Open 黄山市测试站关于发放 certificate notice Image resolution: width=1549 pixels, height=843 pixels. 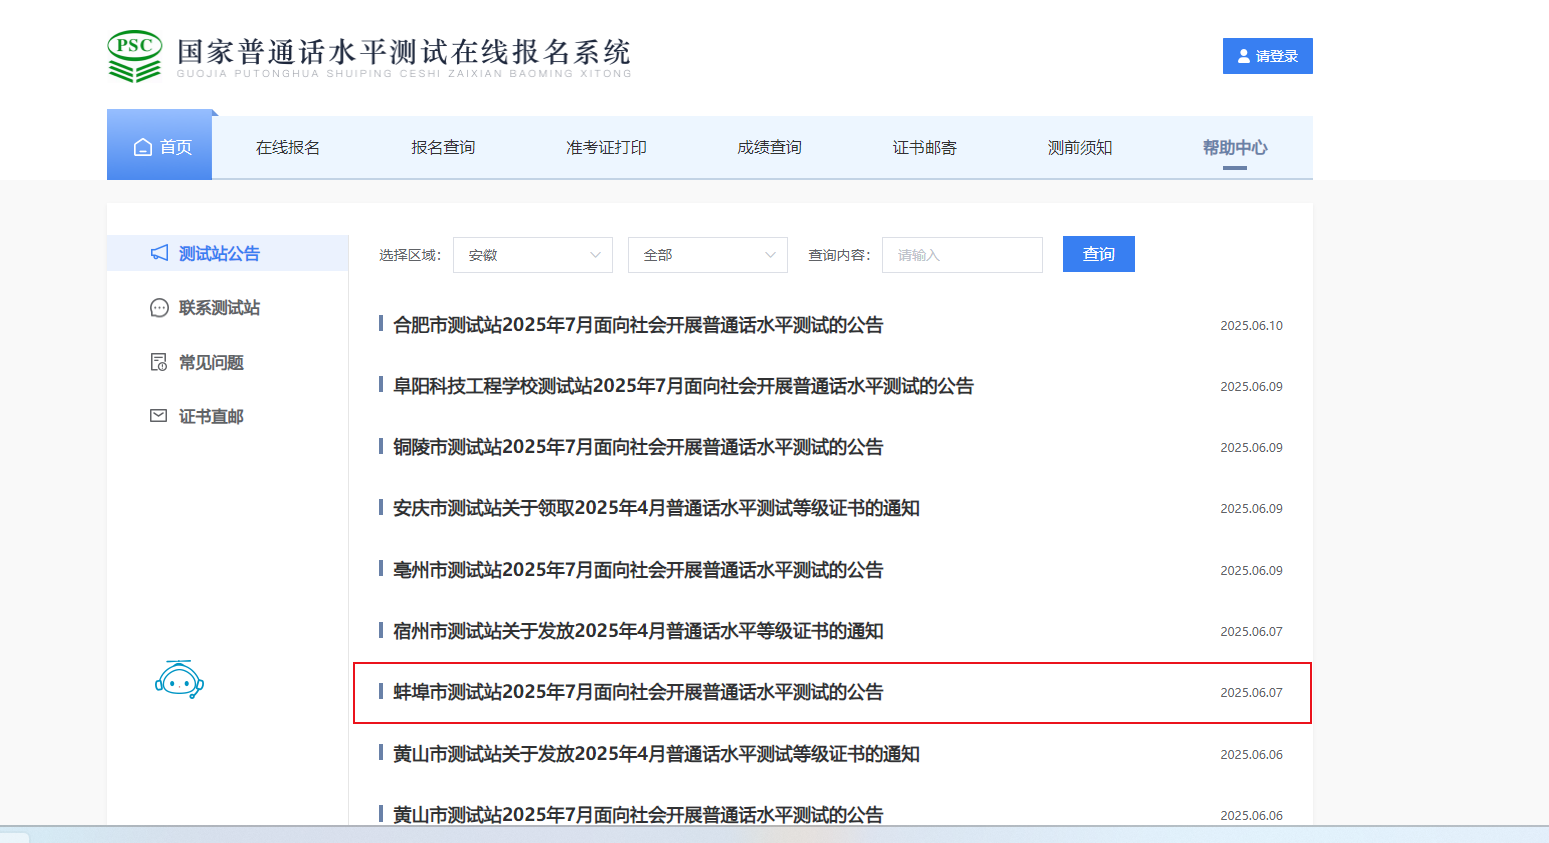tap(656, 754)
